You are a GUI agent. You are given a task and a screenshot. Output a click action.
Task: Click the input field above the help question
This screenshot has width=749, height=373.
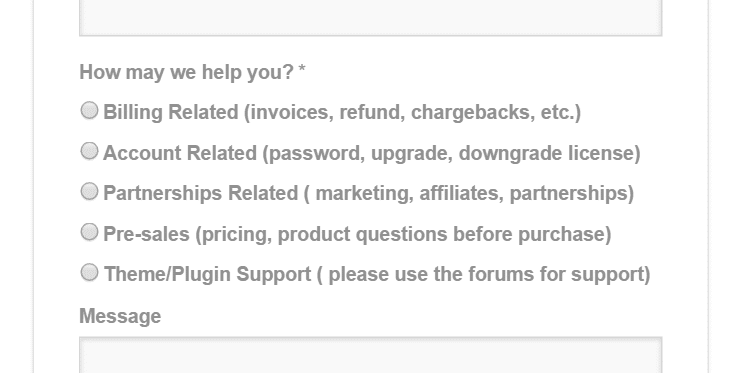tap(371, 18)
